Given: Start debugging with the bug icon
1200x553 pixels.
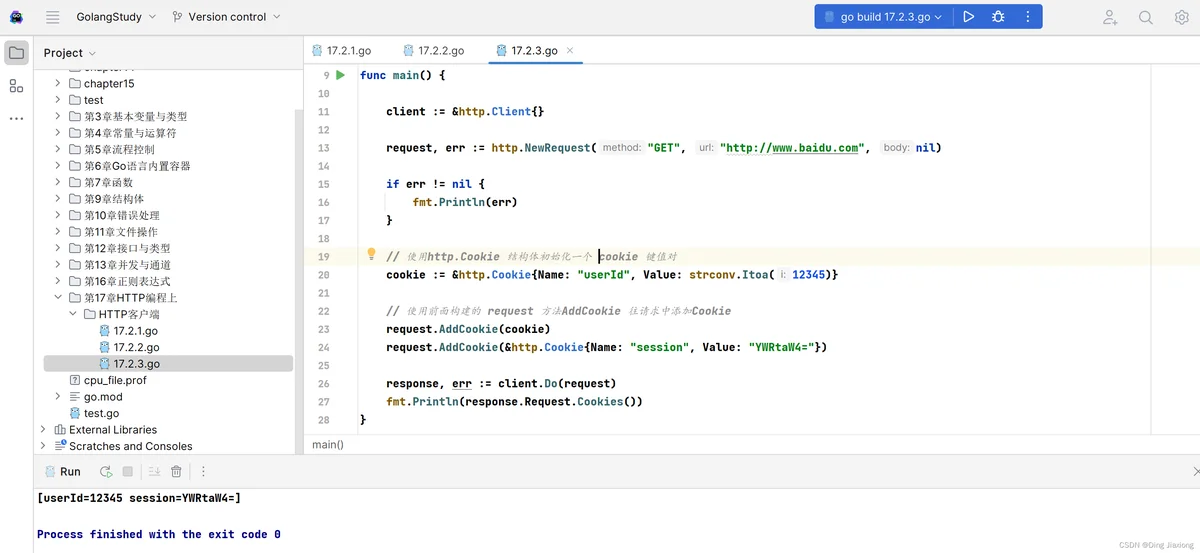Looking at the screenshot, I should click(998, 17).
